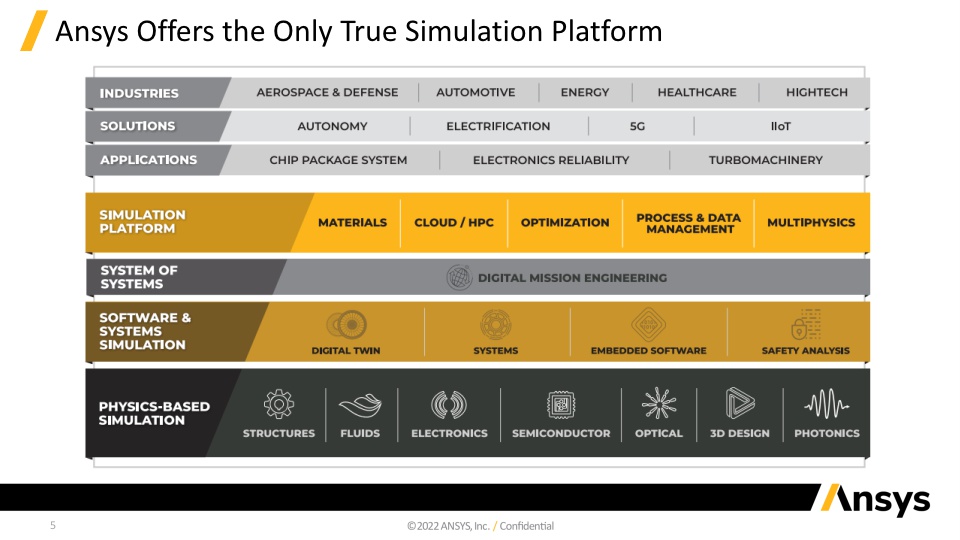The width and height of the screenshot is (960, 540).
Task: Select the Fluids wave icon
Action: coord(360,406)
